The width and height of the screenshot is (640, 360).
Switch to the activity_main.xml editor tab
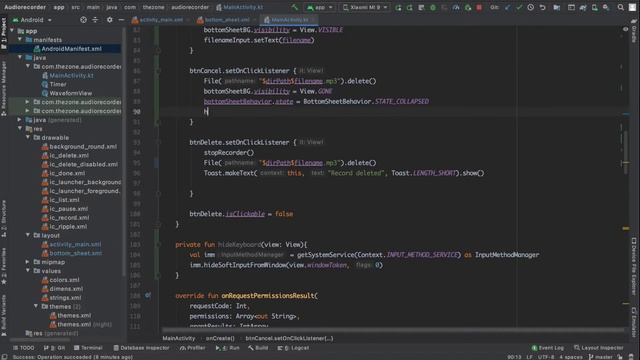tap(161, 20)
